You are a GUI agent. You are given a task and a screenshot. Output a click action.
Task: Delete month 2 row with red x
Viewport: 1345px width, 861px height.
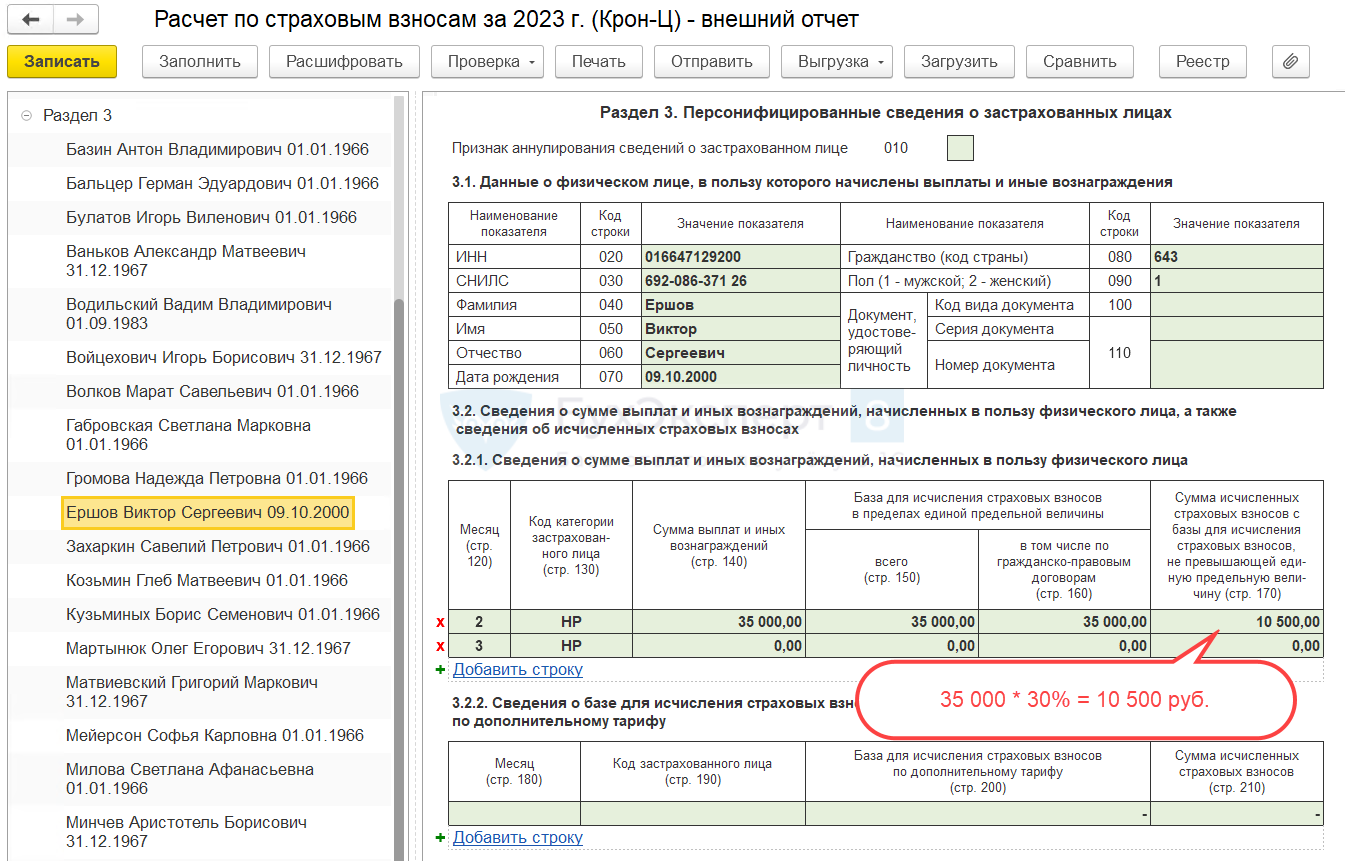coord(440,622)
